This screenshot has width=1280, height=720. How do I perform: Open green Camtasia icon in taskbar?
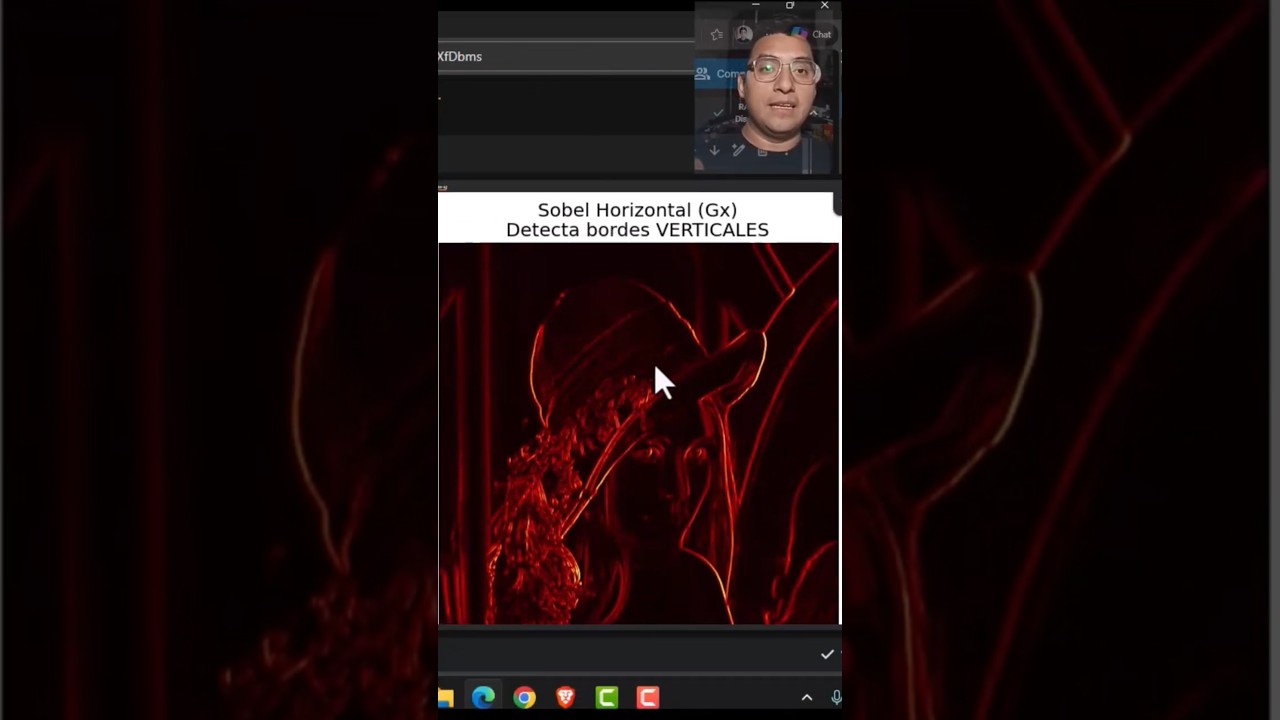pos(607,697)
